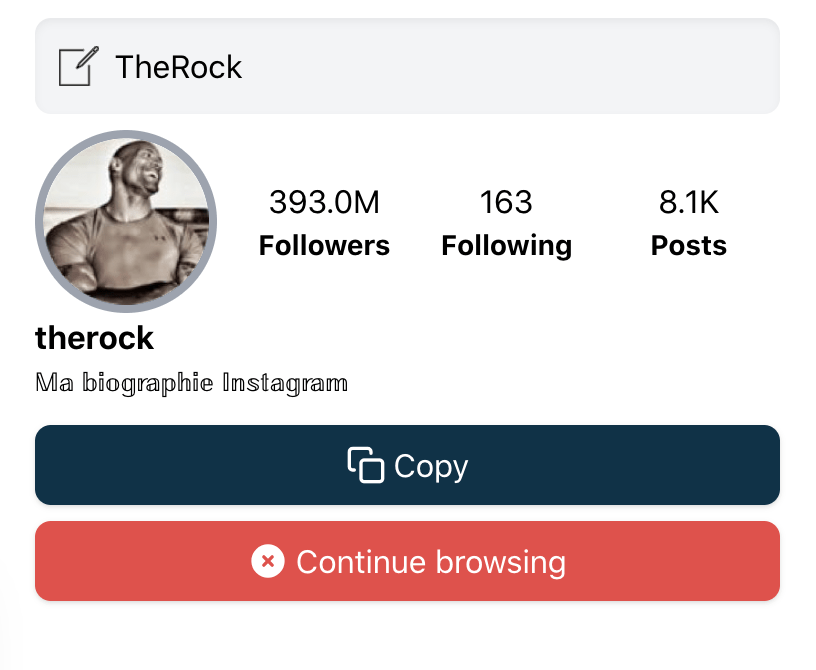Click the bold therock username
This screenshot has height=670, width=816.
click(94, 338)
